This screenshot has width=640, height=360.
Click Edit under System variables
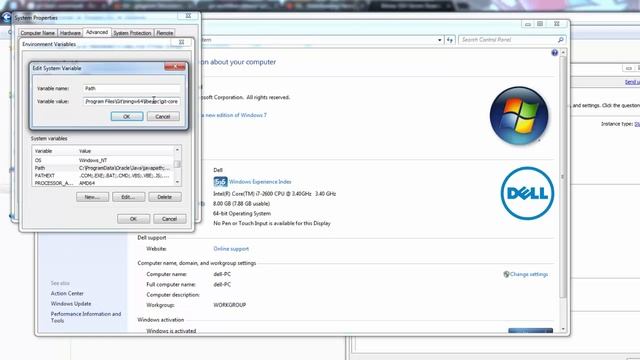128,197
